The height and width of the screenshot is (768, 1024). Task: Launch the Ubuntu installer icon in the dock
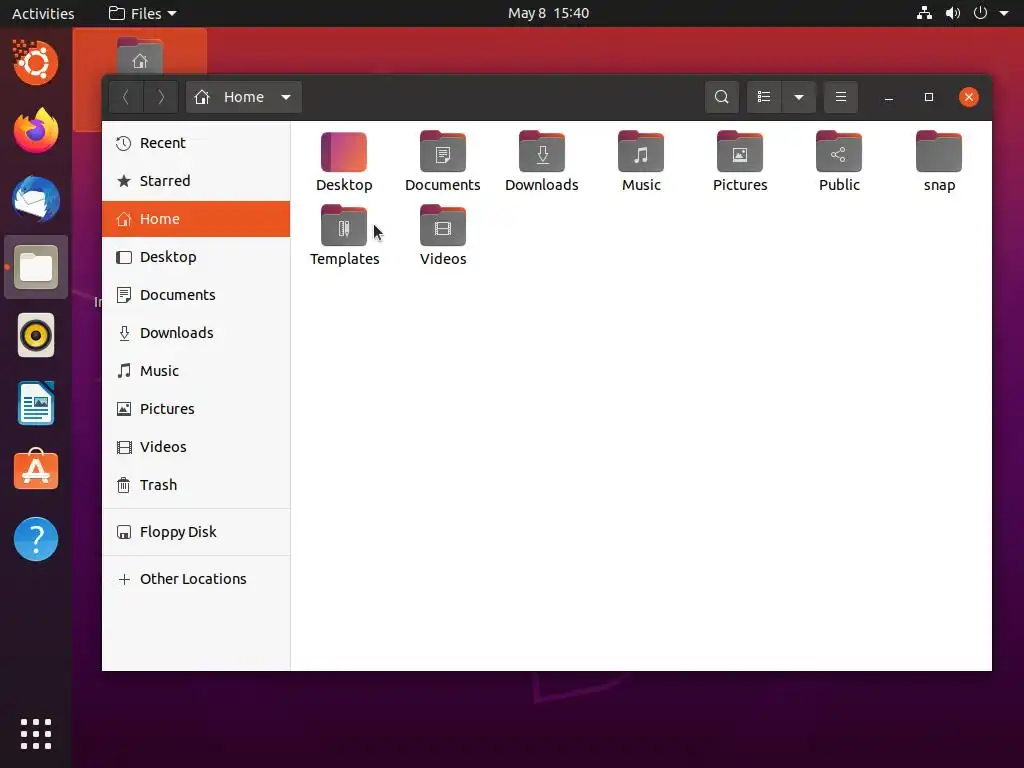(x=36, y=63)
